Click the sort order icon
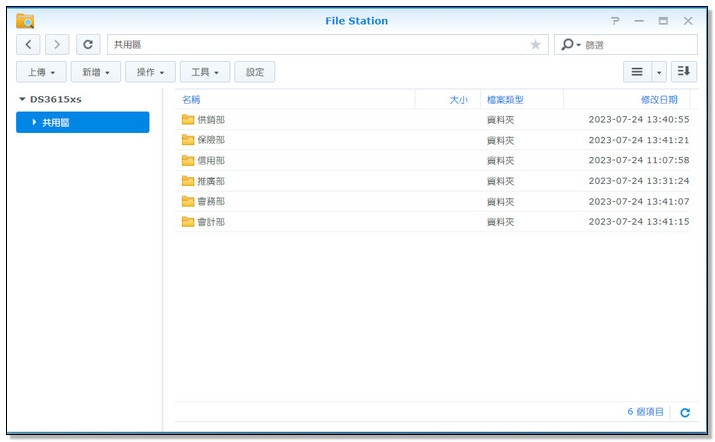This screenshot has height=442, width=715. click(683, 72)
